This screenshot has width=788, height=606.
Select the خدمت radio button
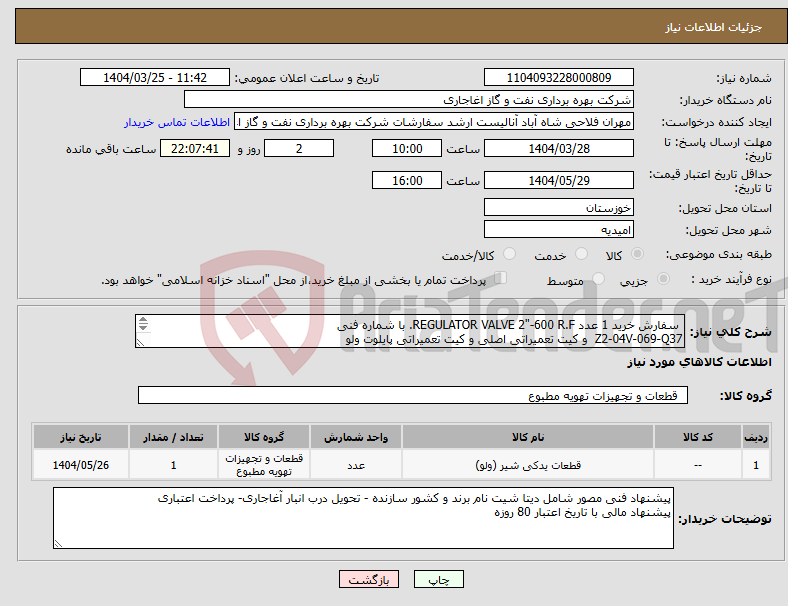point(581,254)
